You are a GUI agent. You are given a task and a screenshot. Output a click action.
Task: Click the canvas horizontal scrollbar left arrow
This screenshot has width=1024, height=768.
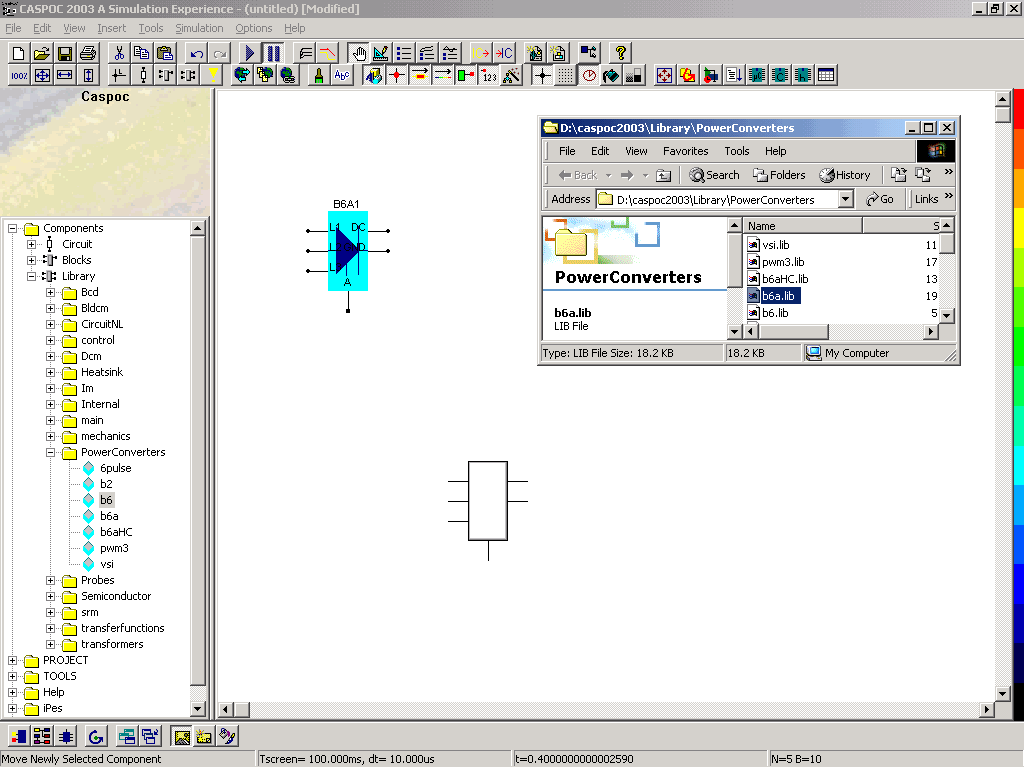pos(226,709)
